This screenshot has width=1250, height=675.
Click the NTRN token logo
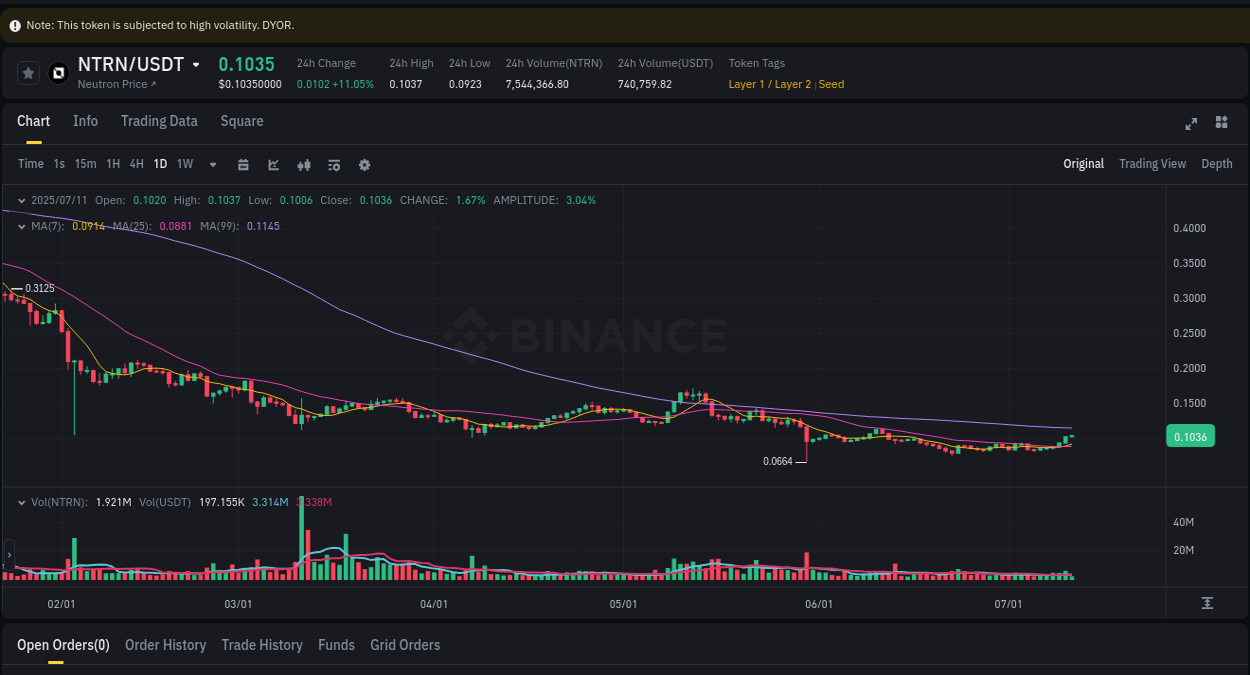tap(57, 72)
